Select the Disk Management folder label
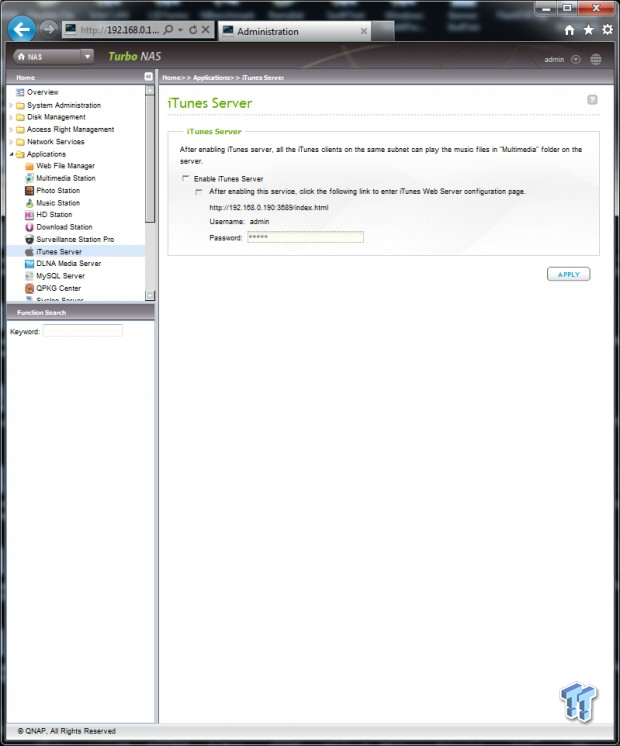 click(x=56, y=117)
